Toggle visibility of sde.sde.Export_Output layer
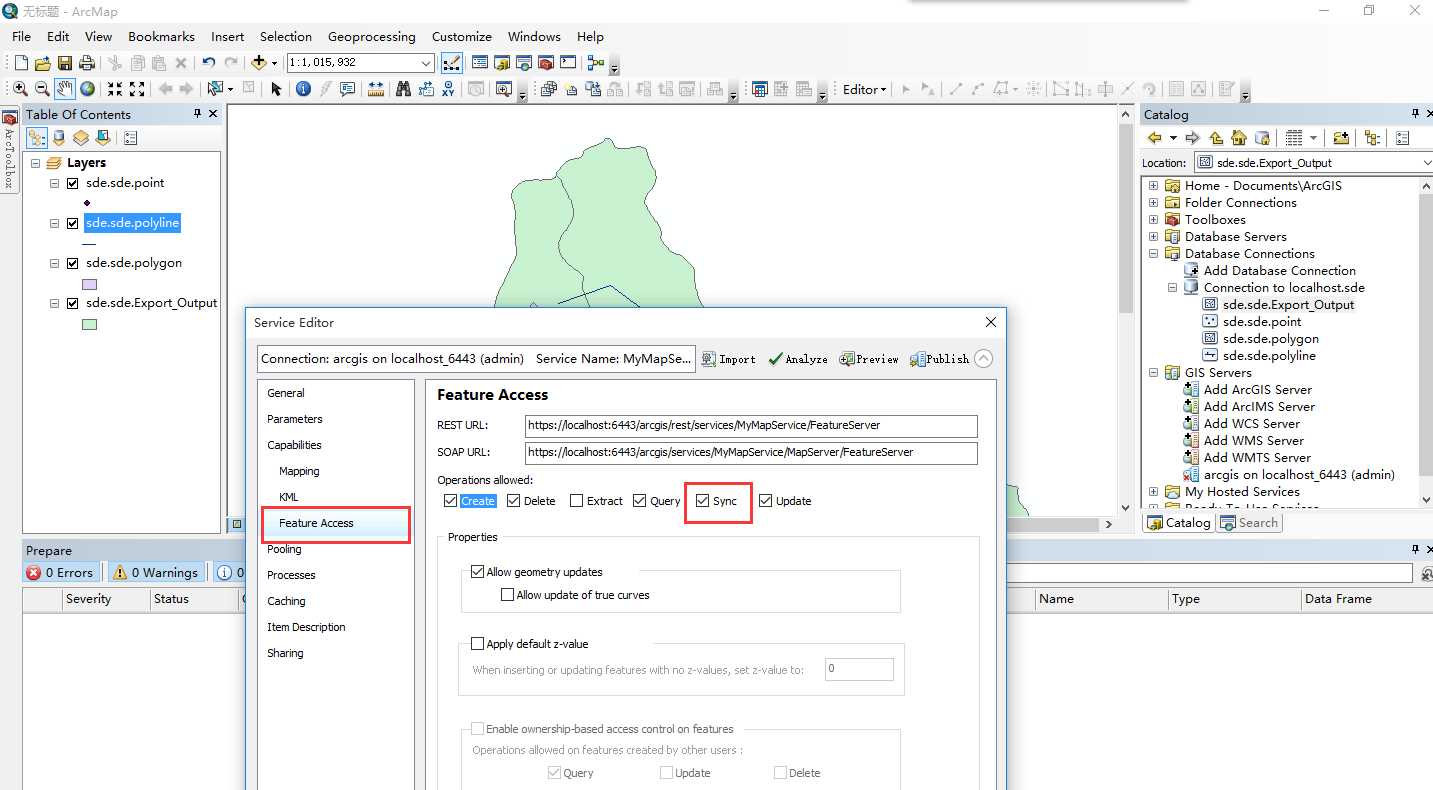Image resolution: width=1433 pixels, height=790 pixels. (x=72, y=303)
